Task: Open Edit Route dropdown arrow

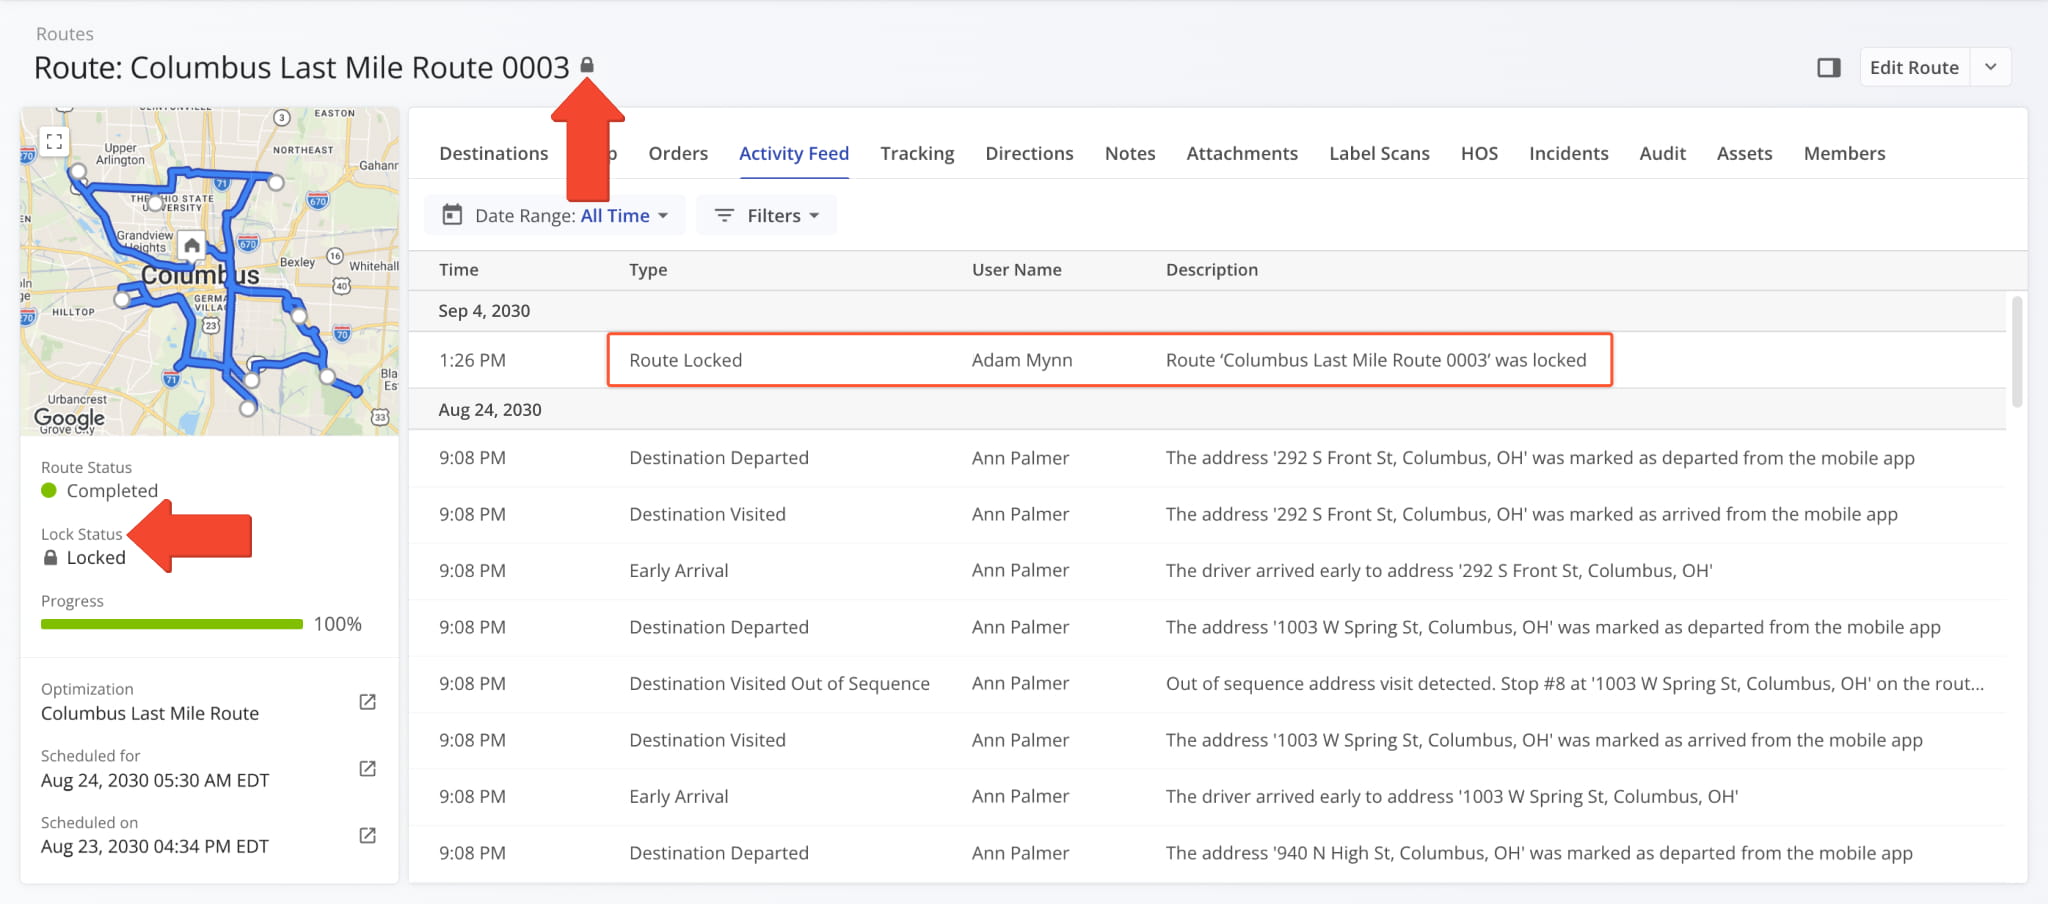Action: point(1990,67)
